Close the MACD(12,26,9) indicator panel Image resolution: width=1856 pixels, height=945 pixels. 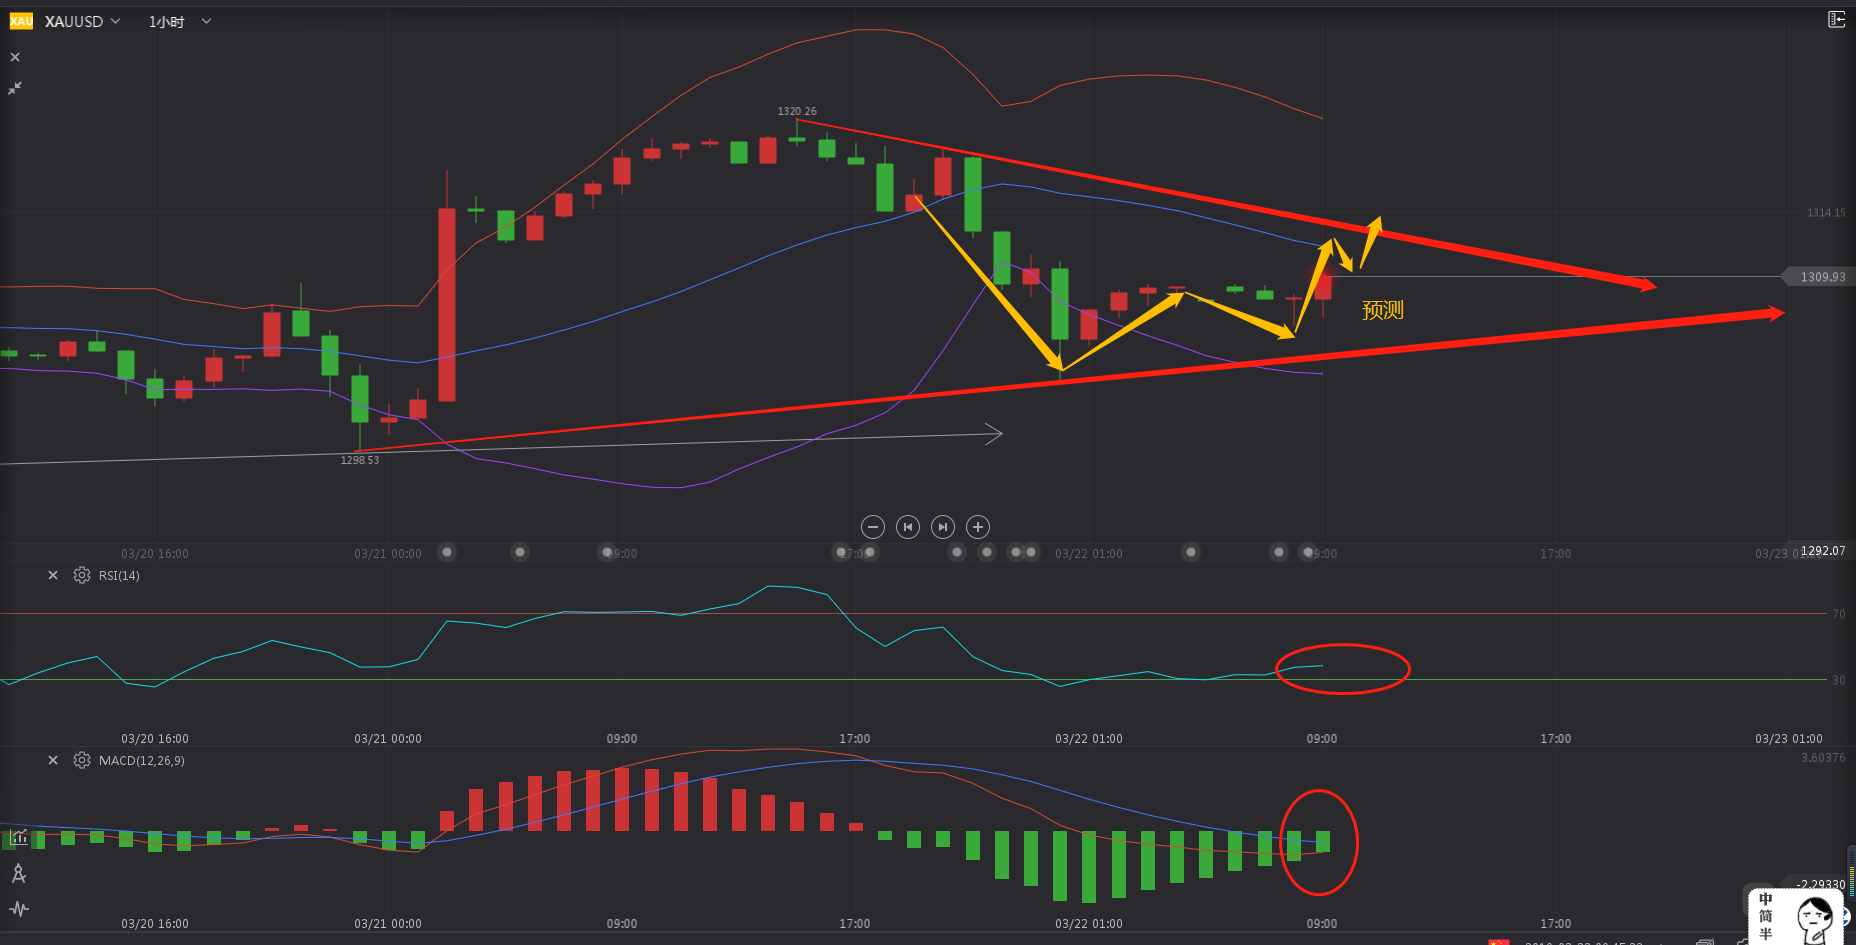53,760
